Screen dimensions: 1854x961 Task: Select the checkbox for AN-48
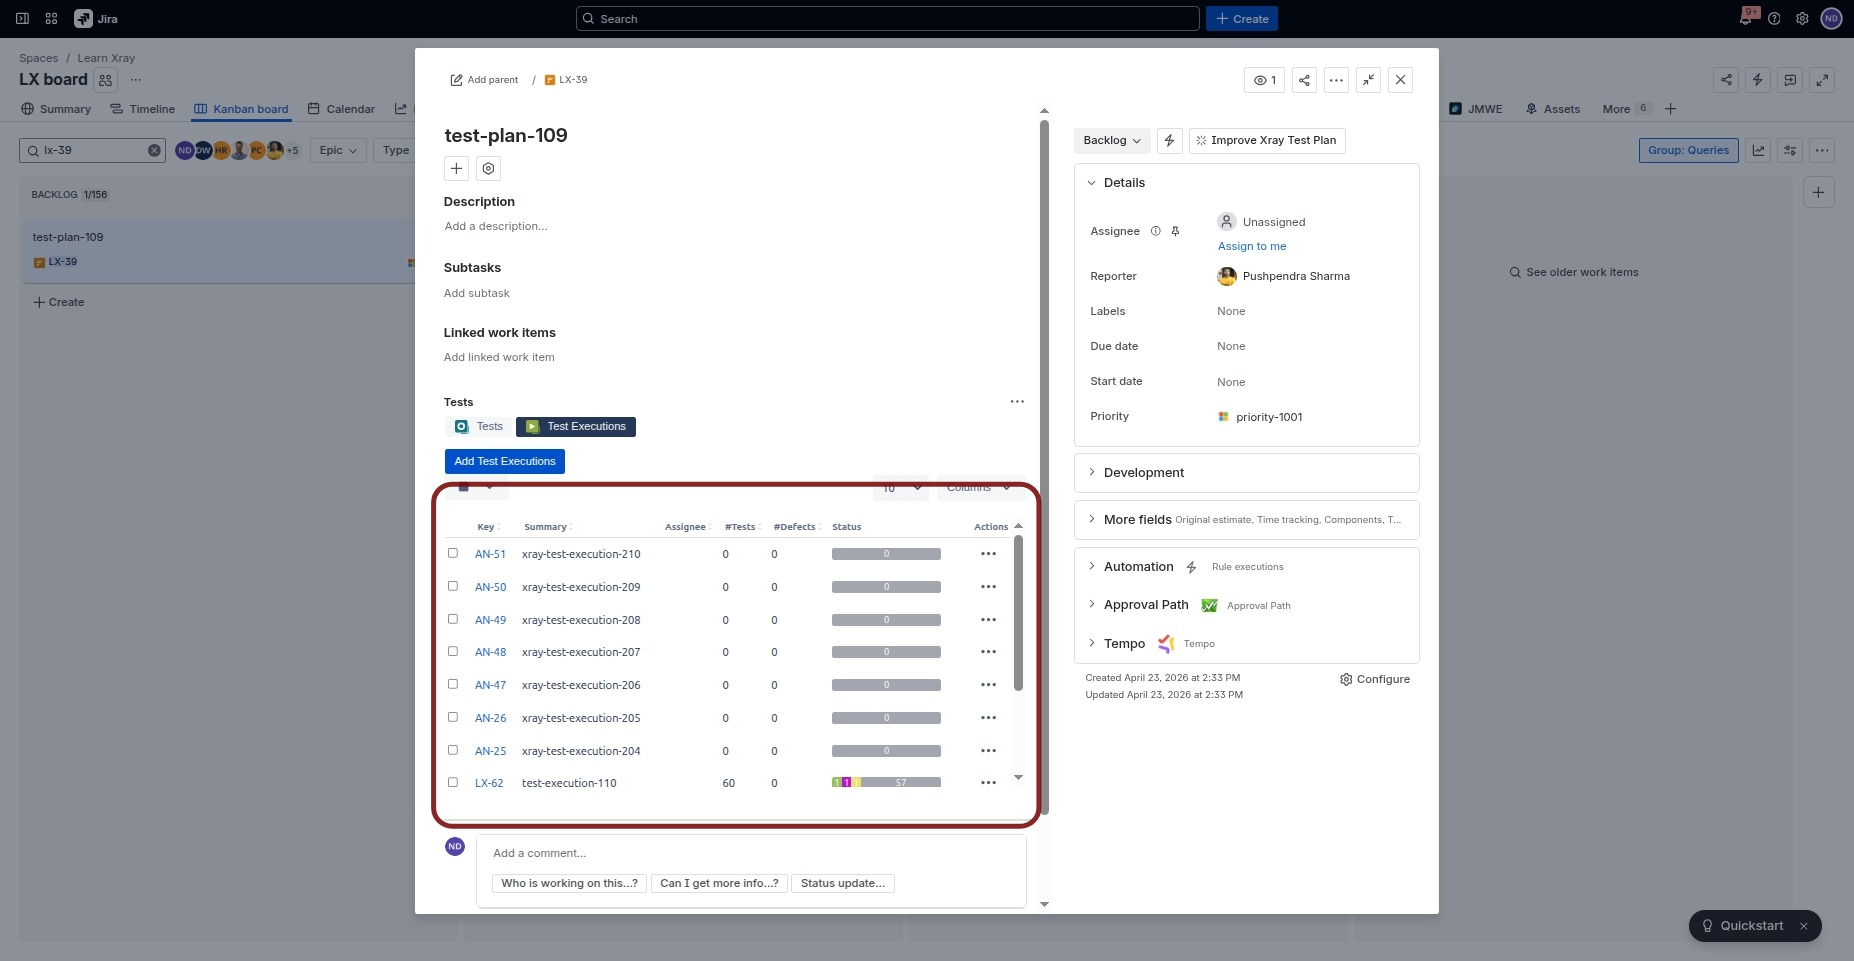tap(453, 651)
